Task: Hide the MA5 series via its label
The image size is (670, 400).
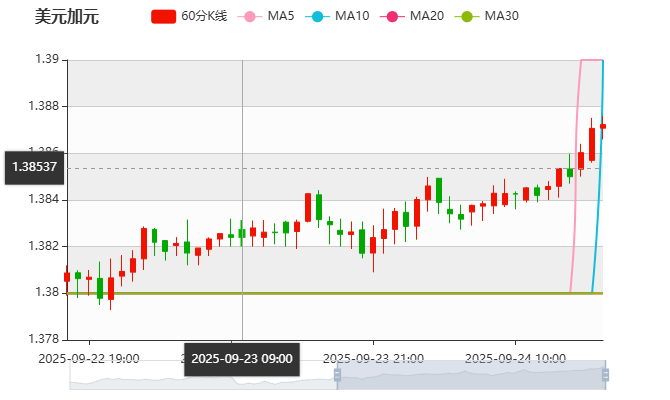Action: 281,17
